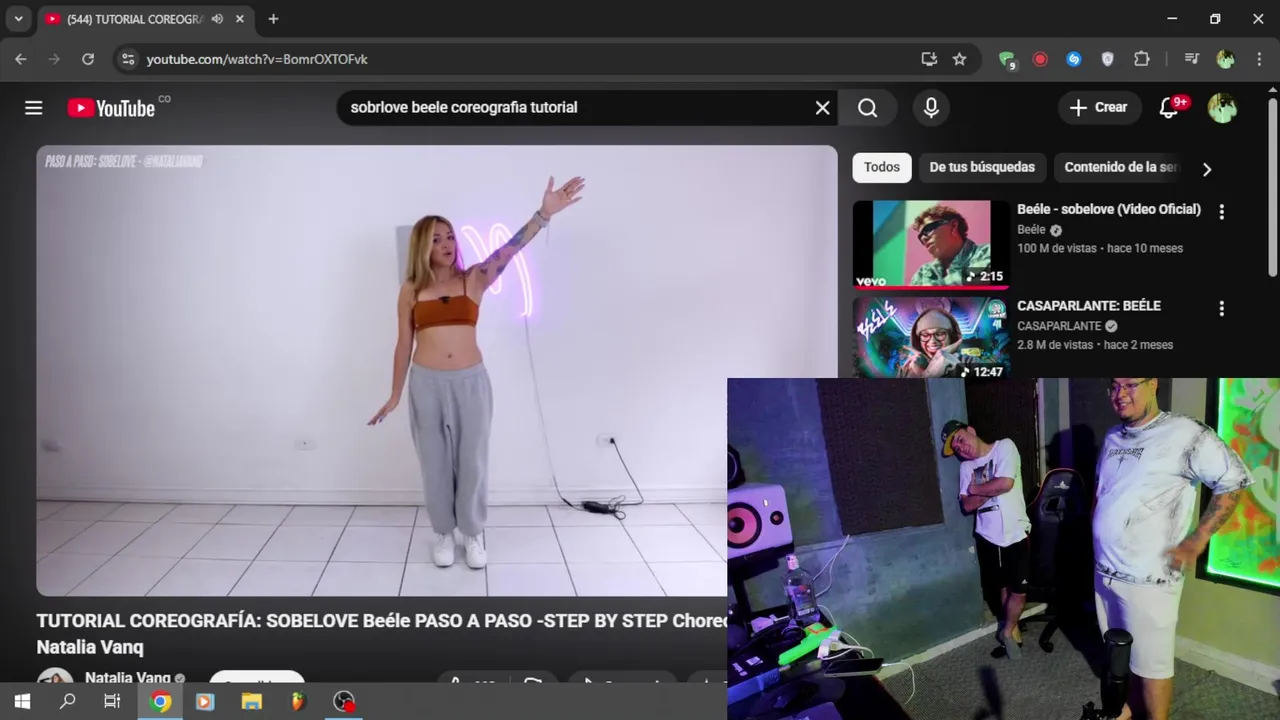Bookmark this tab with the star

click(x=960, y=59)
